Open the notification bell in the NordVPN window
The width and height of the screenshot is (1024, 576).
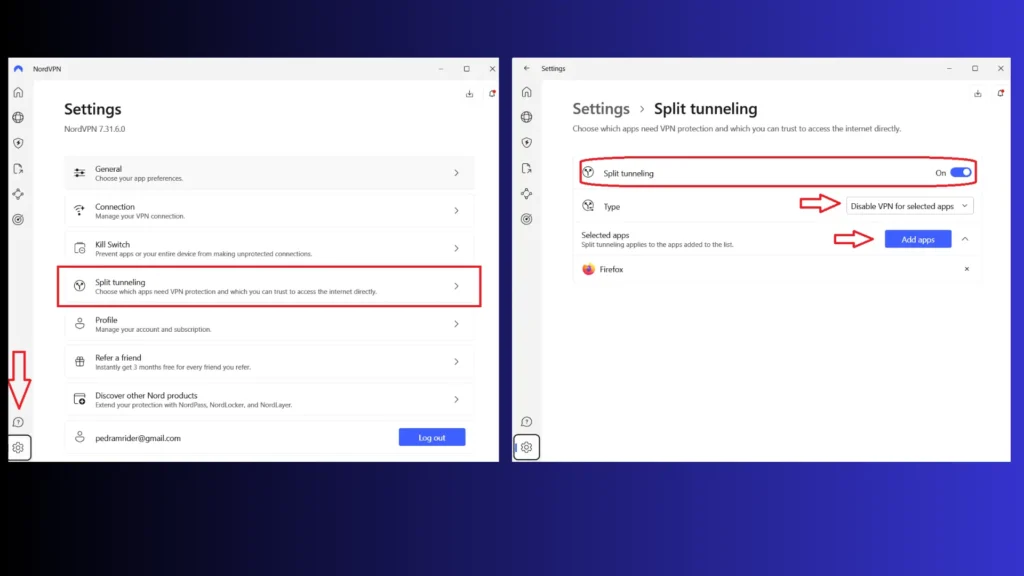[492, 93]
